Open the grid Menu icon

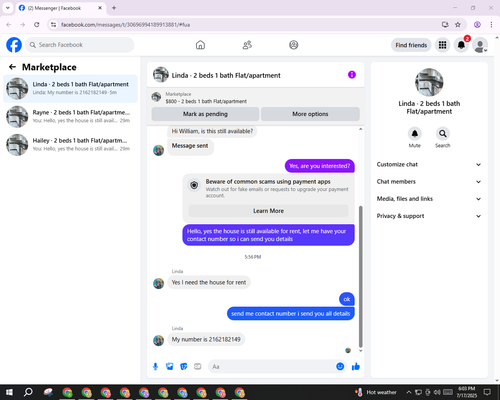(x=442, y=45)
